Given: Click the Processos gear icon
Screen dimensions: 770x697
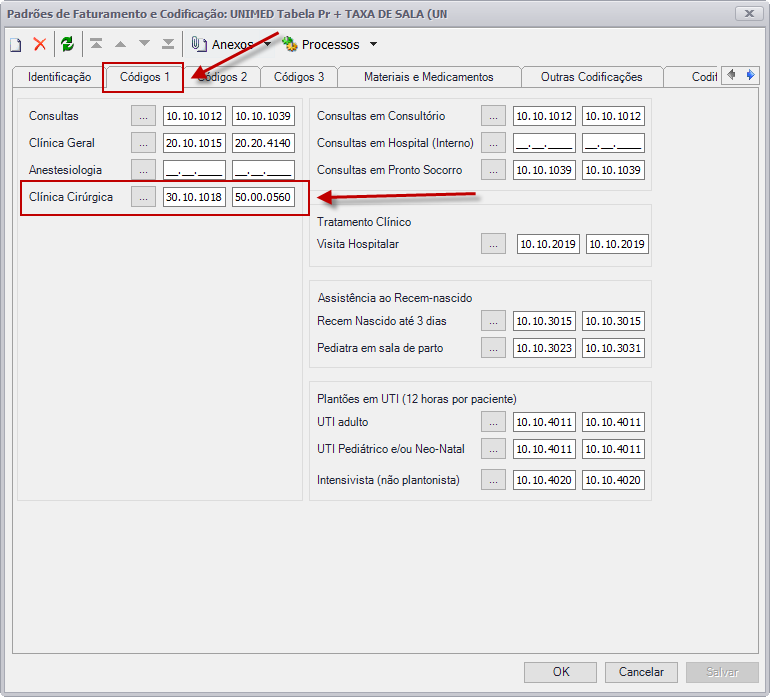Looking at the screenshot, I should 290,44.
